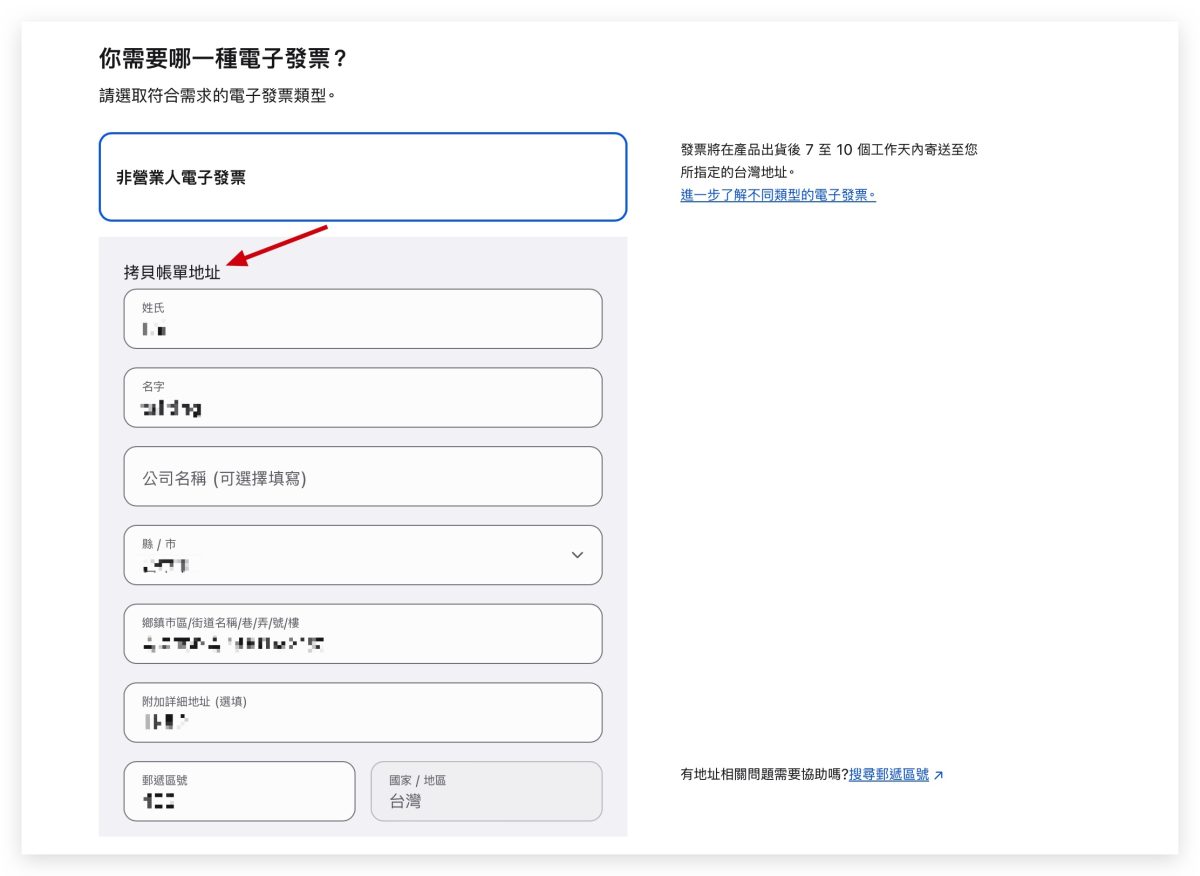The height and width of the screenshot is (876, 1200).
Task: Click the invoice delivery notice text
Action: (827, 160)
